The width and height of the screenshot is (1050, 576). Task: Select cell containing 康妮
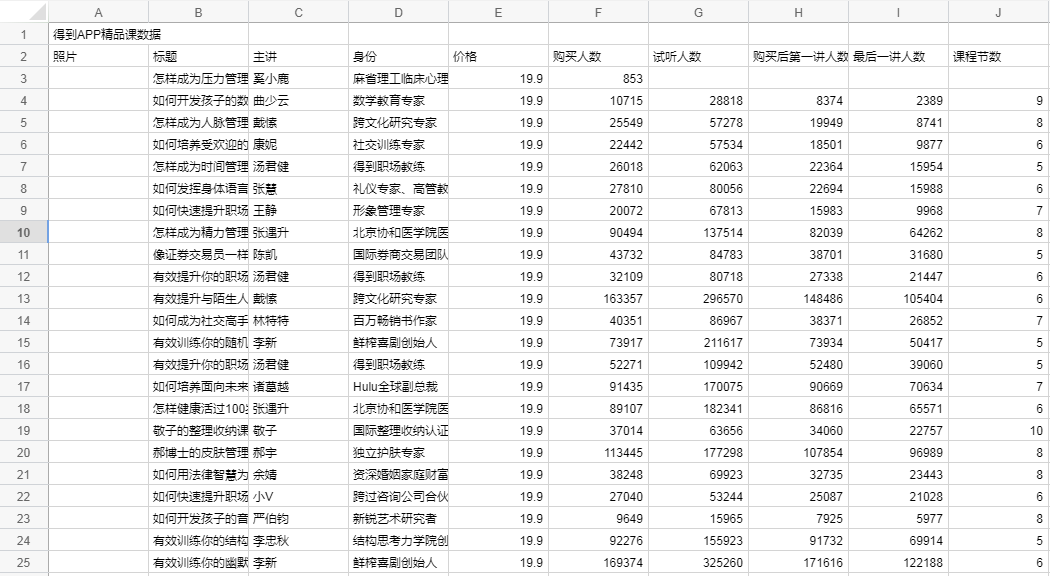click(298, 145)
